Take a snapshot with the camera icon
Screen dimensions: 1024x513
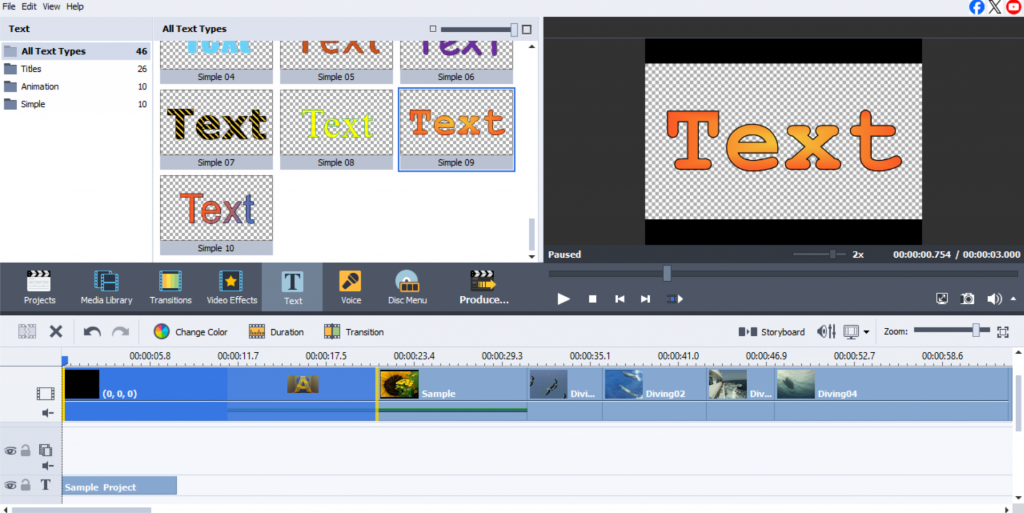pos(968,298)
